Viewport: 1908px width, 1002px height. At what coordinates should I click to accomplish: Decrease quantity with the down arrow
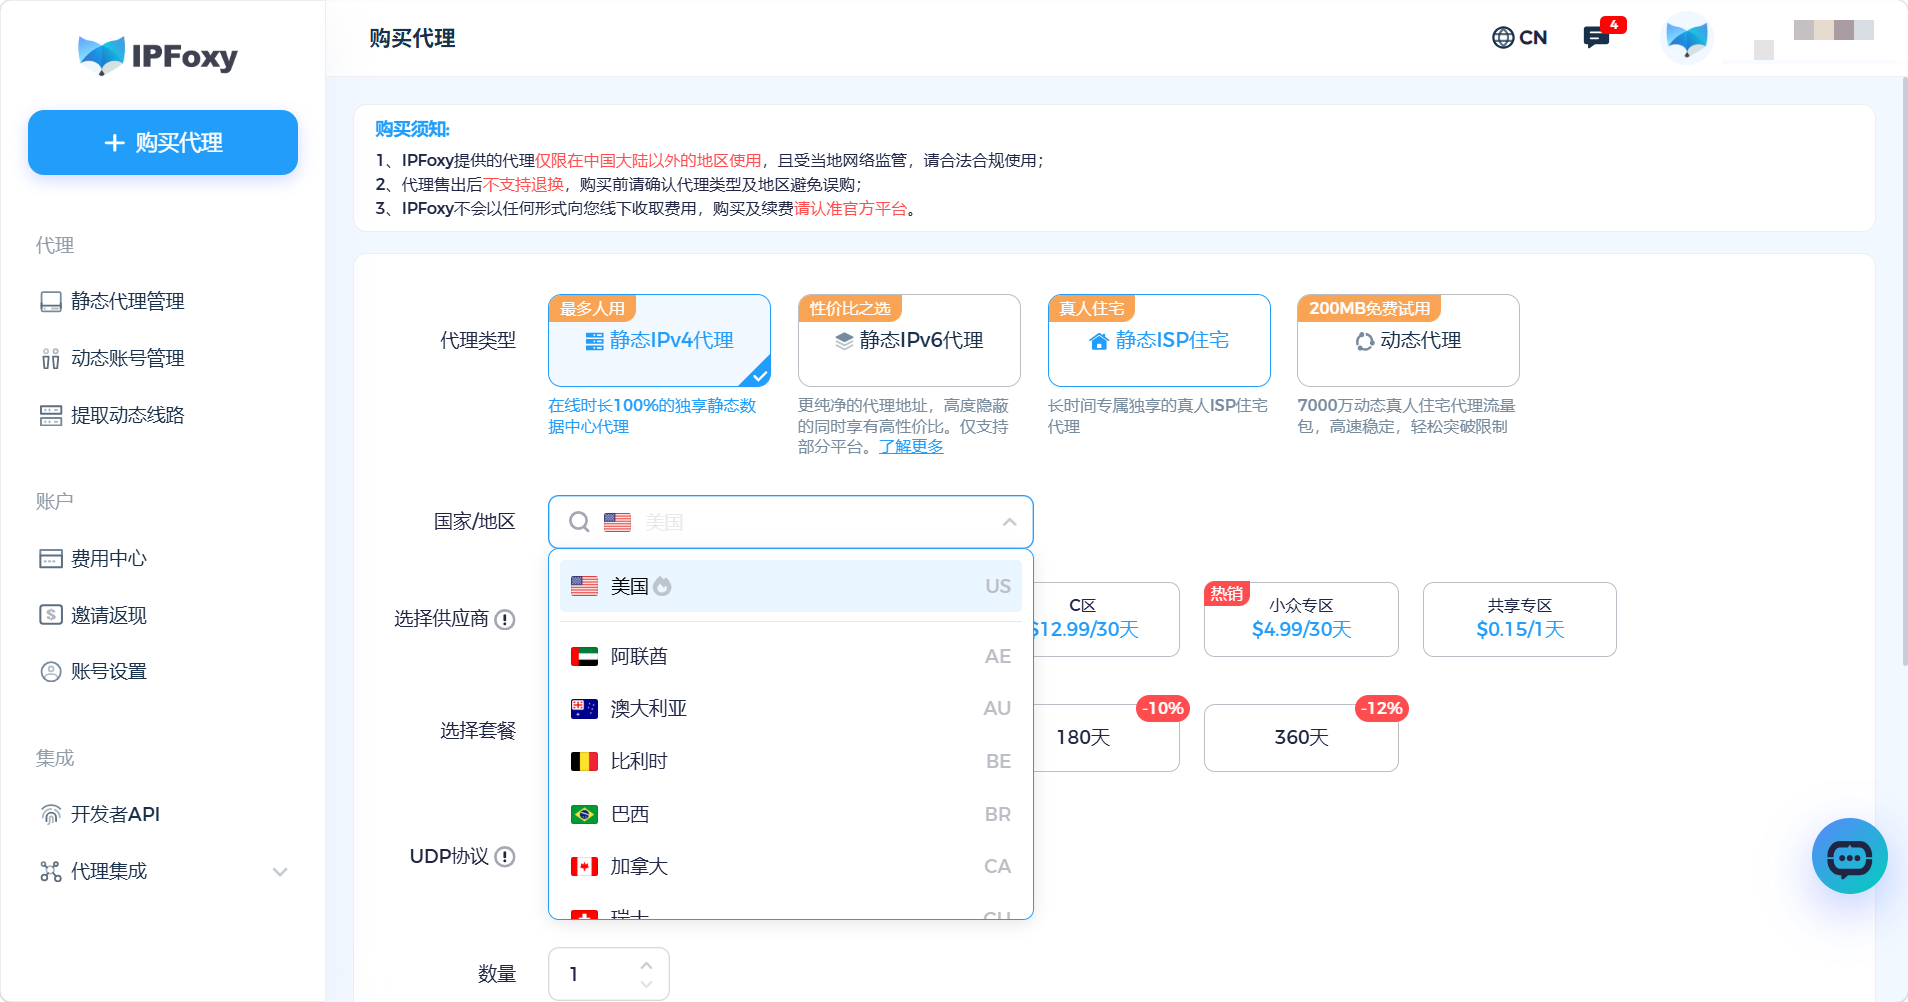coord(647,984)
